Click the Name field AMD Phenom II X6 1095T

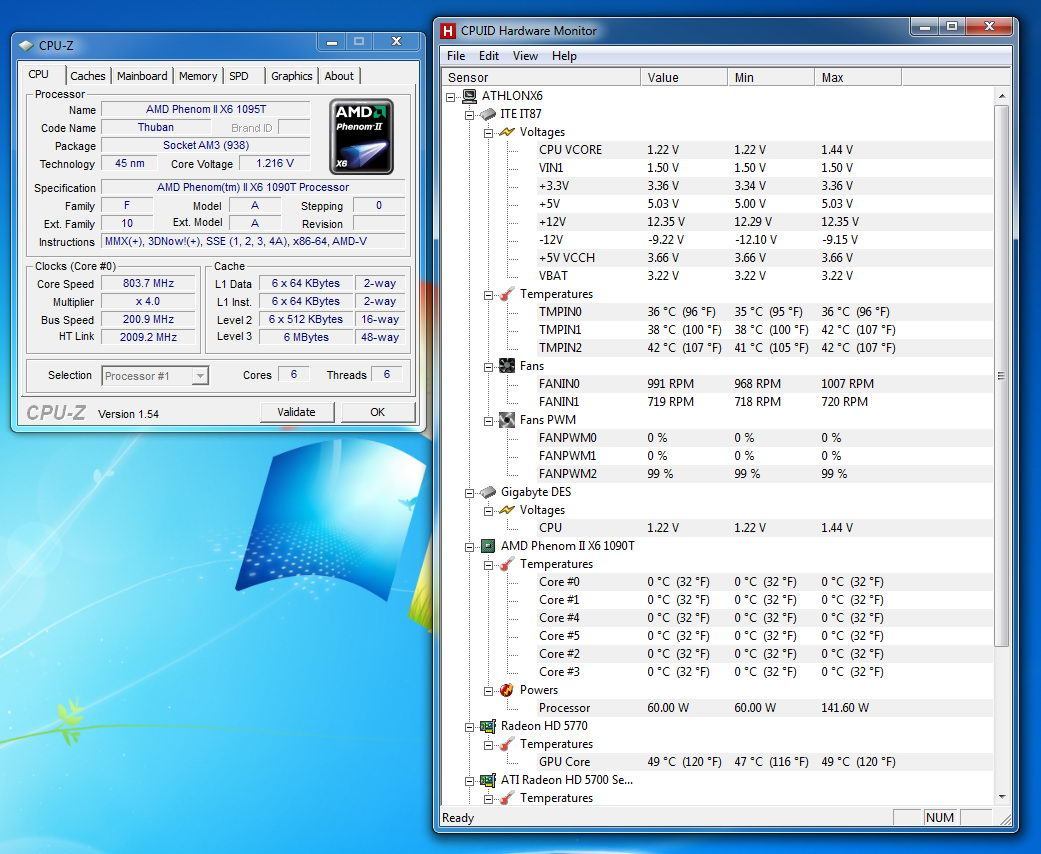tap(206, 109)
